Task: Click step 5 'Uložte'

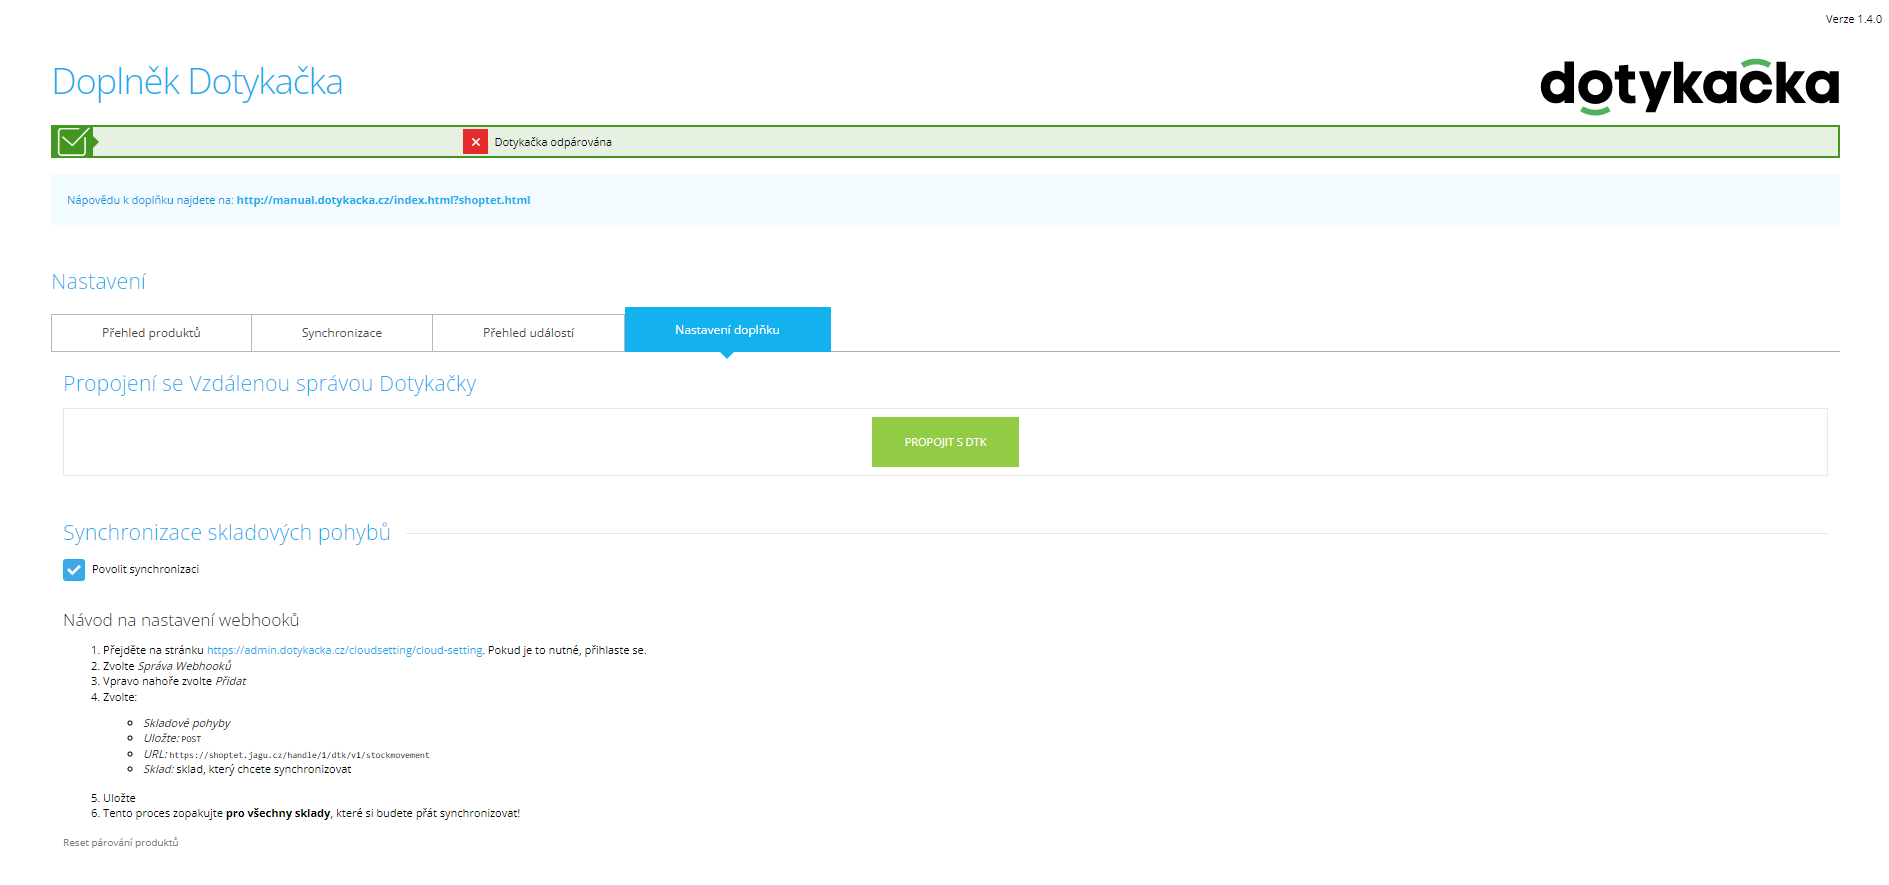Action: click(119, 798)
